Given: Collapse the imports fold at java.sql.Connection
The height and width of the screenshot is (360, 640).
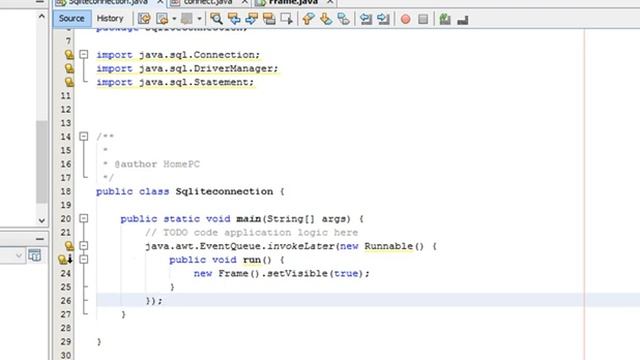Looking at the screenshot, I should coord(84,54).
